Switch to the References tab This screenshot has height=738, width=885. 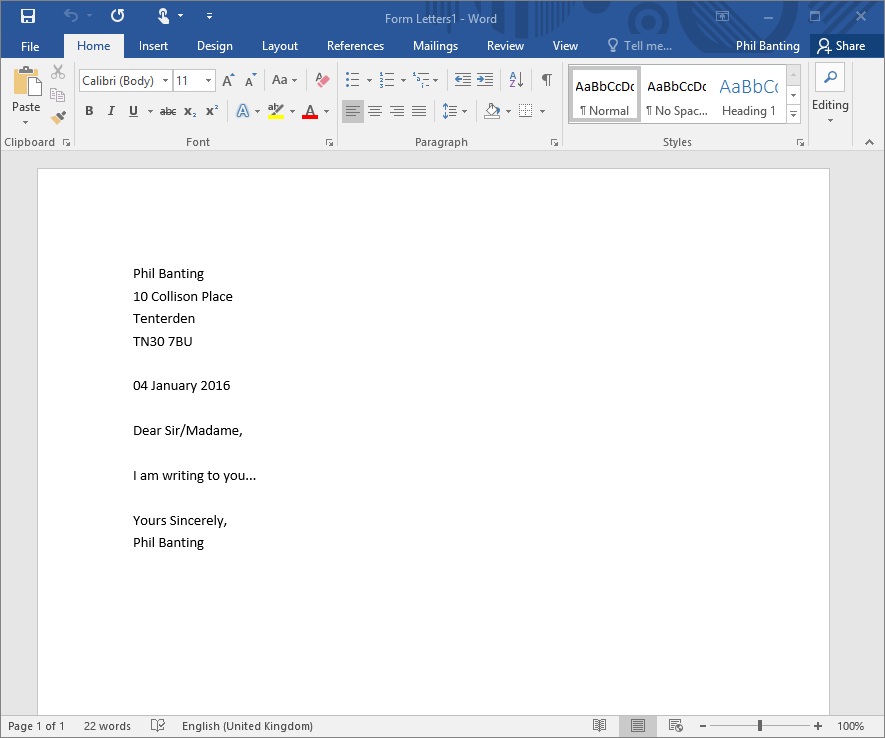point(356,46)
